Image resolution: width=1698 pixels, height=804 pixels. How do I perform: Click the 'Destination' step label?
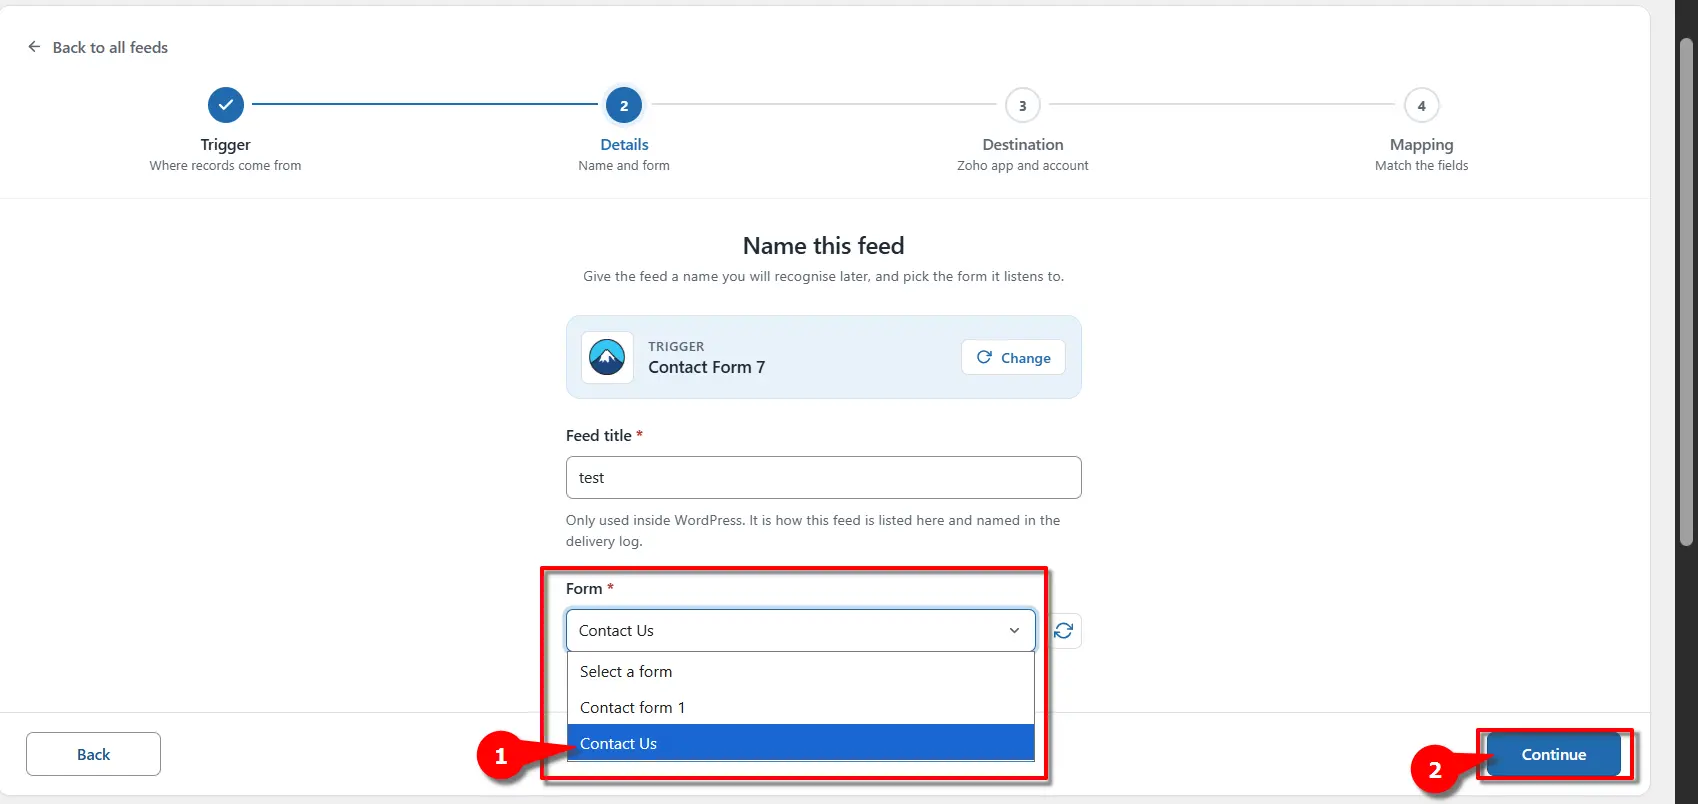(x=1023, y=145)
